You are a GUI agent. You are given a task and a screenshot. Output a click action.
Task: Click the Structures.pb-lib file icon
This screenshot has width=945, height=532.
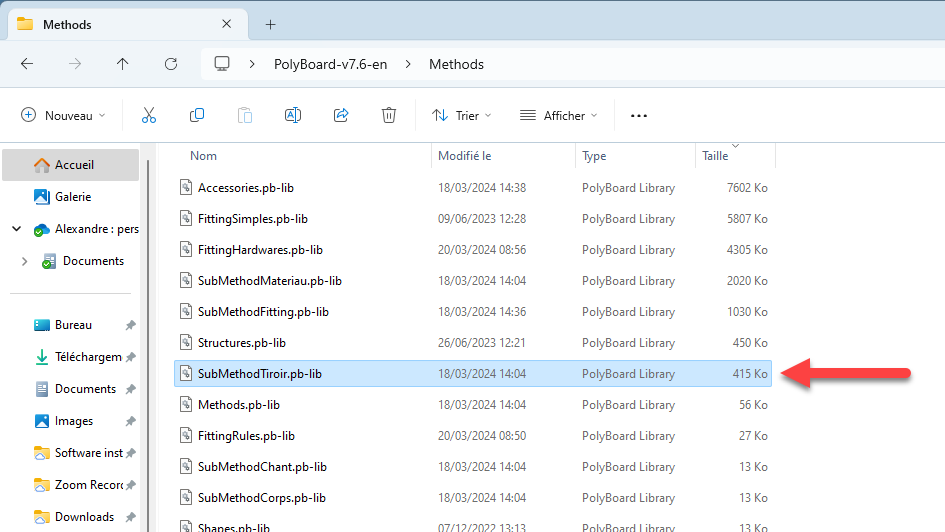pyautogui.click(x=186, y=342)
